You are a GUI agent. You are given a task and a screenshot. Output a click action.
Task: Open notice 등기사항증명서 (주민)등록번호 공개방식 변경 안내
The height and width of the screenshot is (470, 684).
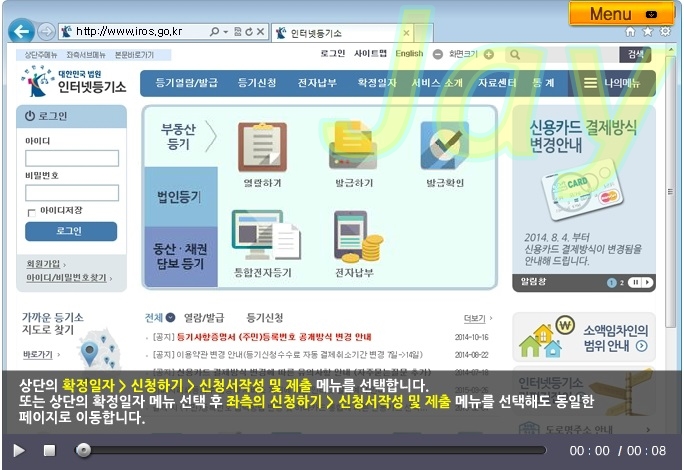[x=274, y=337]
